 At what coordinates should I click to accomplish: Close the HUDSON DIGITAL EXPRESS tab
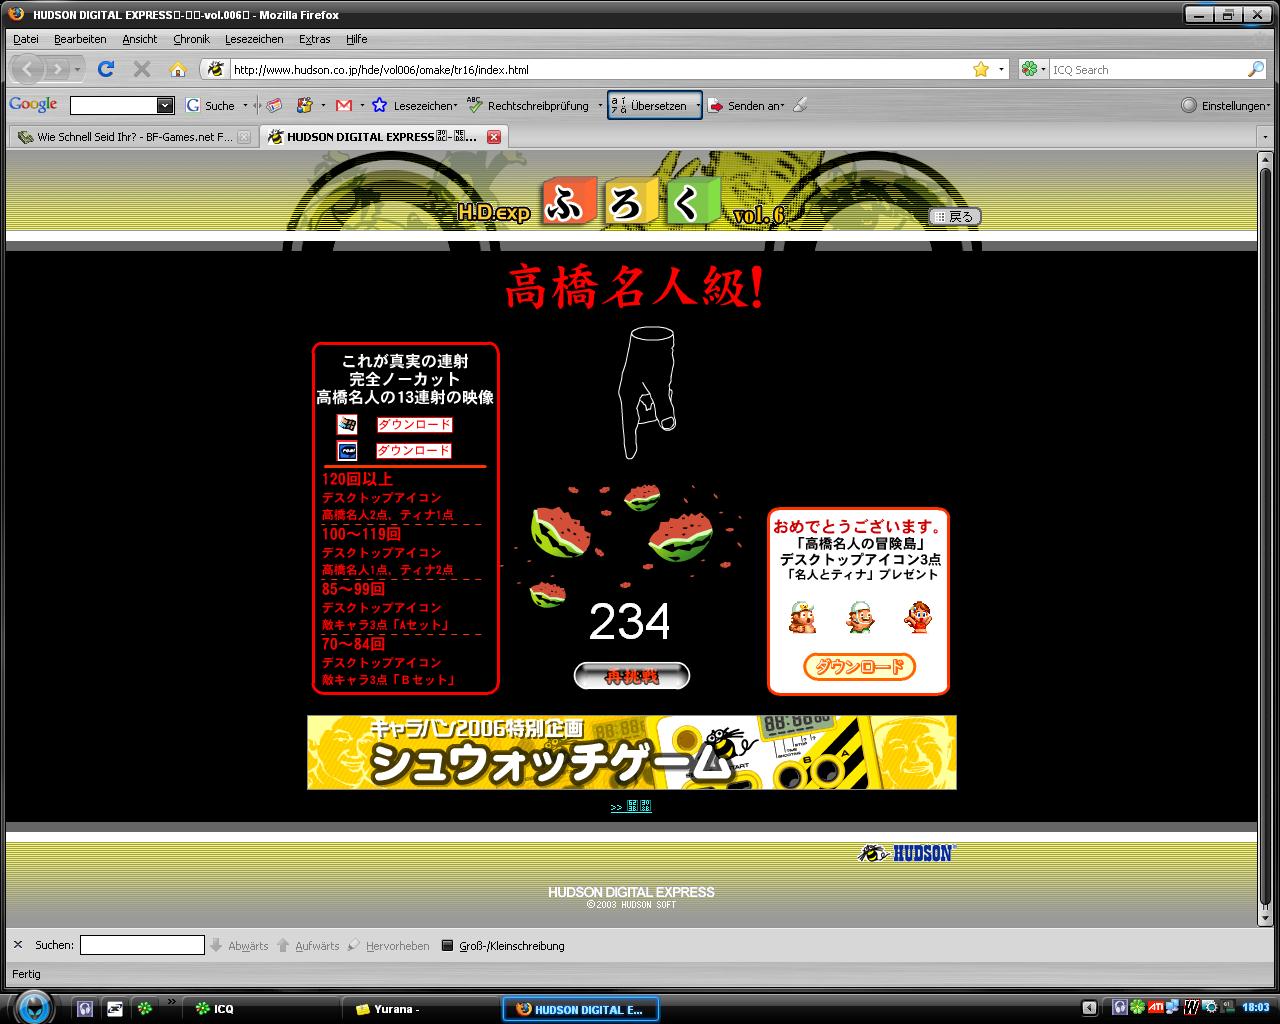[x=493, y=137]
